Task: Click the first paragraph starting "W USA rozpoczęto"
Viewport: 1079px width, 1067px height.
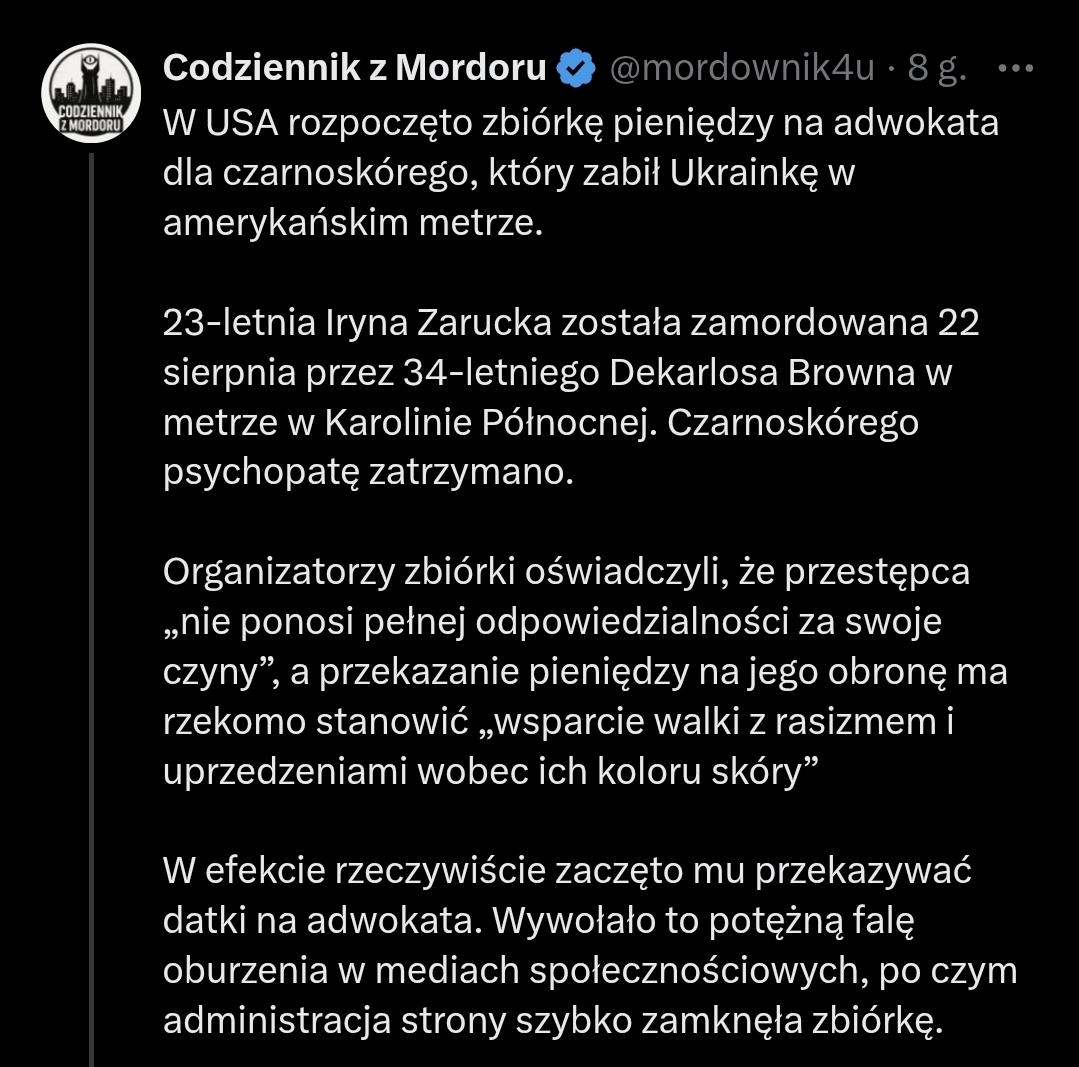Action: [x=580, y=172]
